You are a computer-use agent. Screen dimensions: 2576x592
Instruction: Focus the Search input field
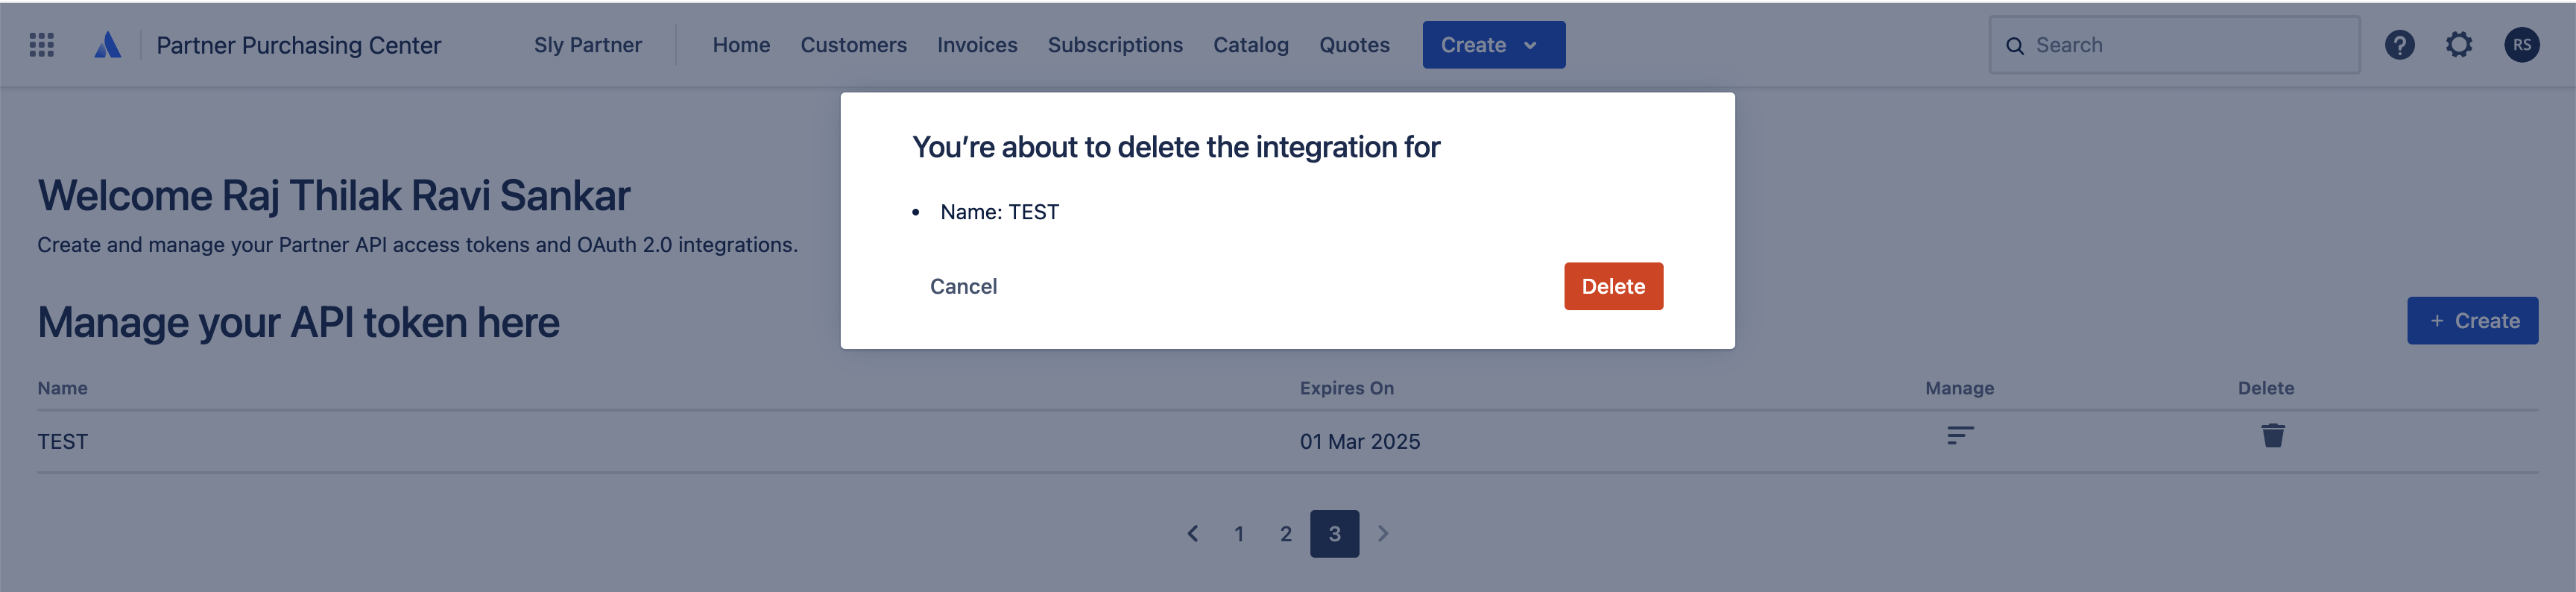point(2174,45)
